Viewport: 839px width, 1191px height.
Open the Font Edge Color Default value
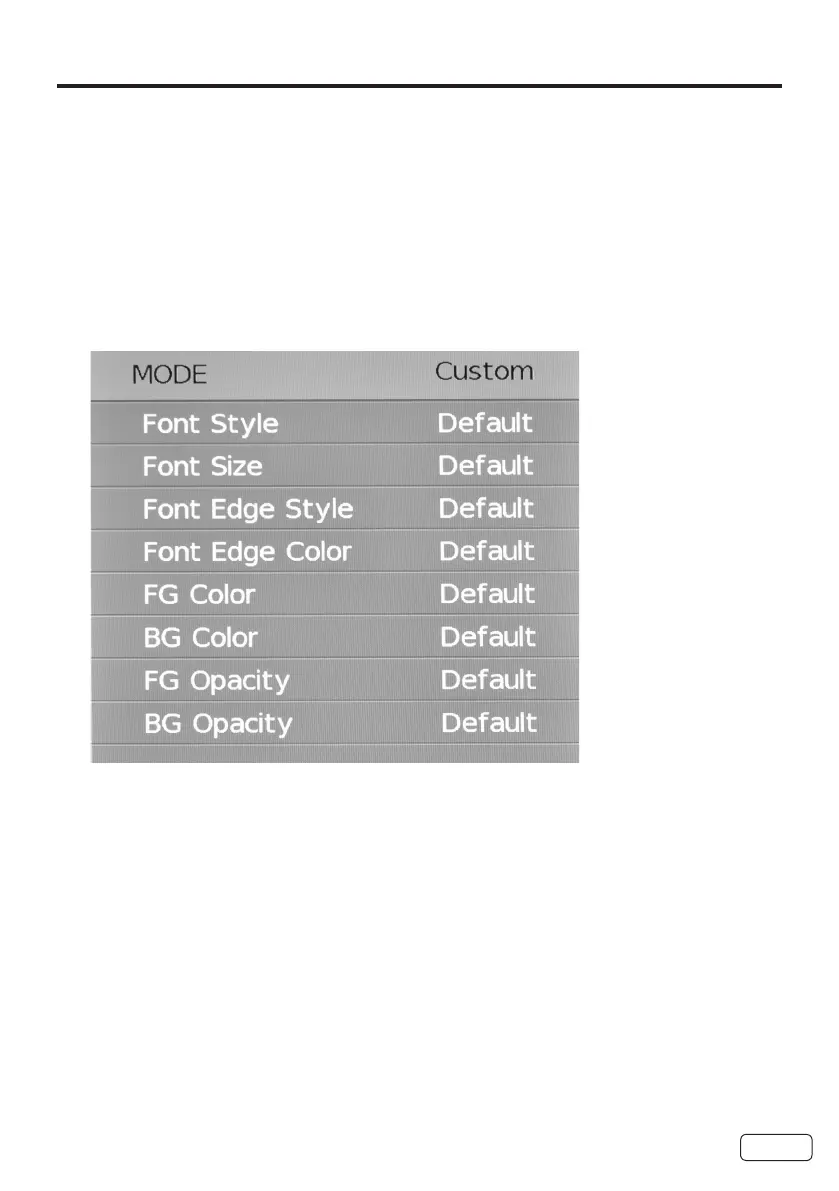point(487,551)
